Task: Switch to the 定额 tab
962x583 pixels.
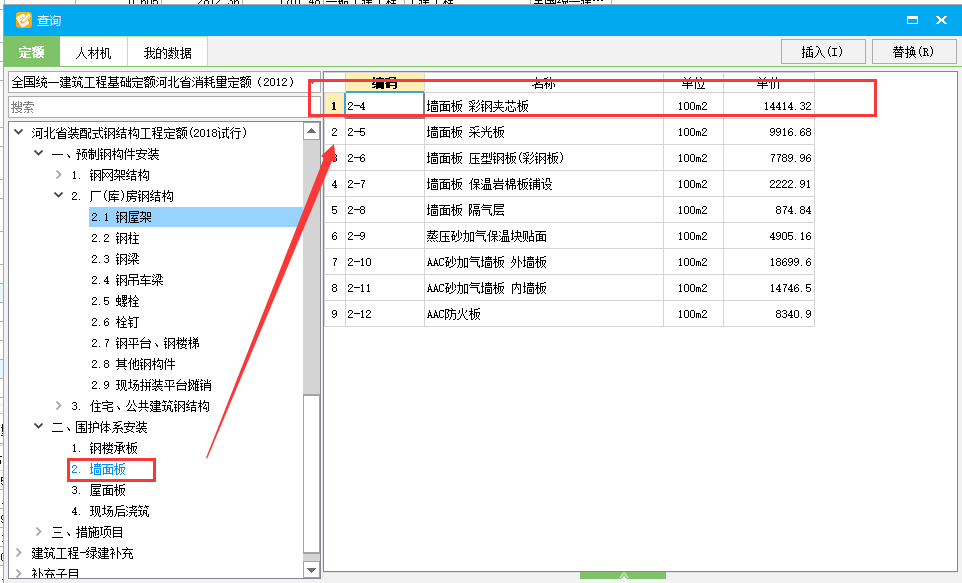Action: click(x=31, y=52)
